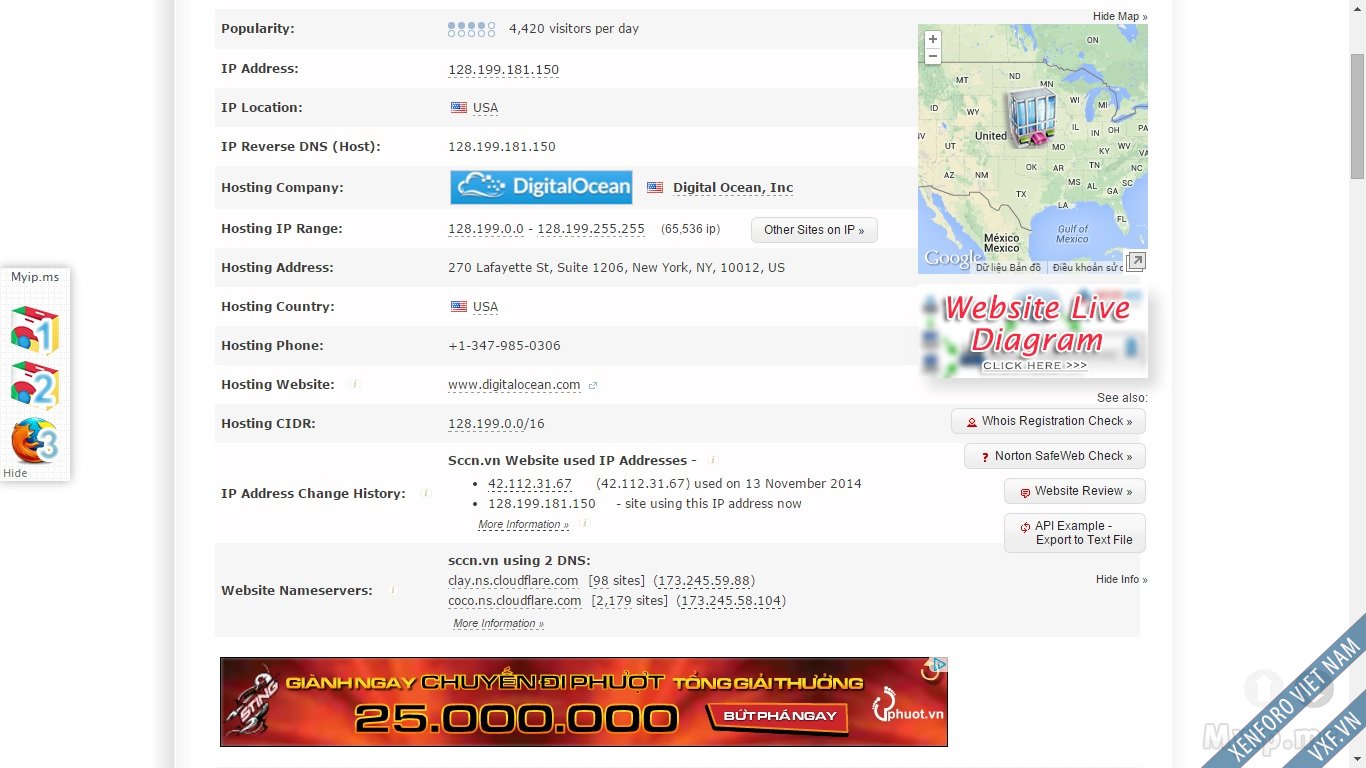Click the USA link in Hosting Country row
Image resolution: width=1366 pixels, height=768 pixels.
[485, 307]
